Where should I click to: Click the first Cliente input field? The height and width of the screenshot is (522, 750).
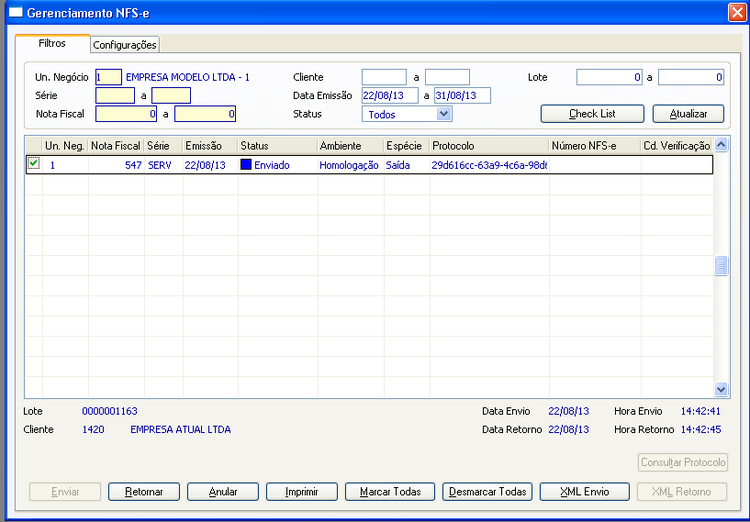pos(384,77)
